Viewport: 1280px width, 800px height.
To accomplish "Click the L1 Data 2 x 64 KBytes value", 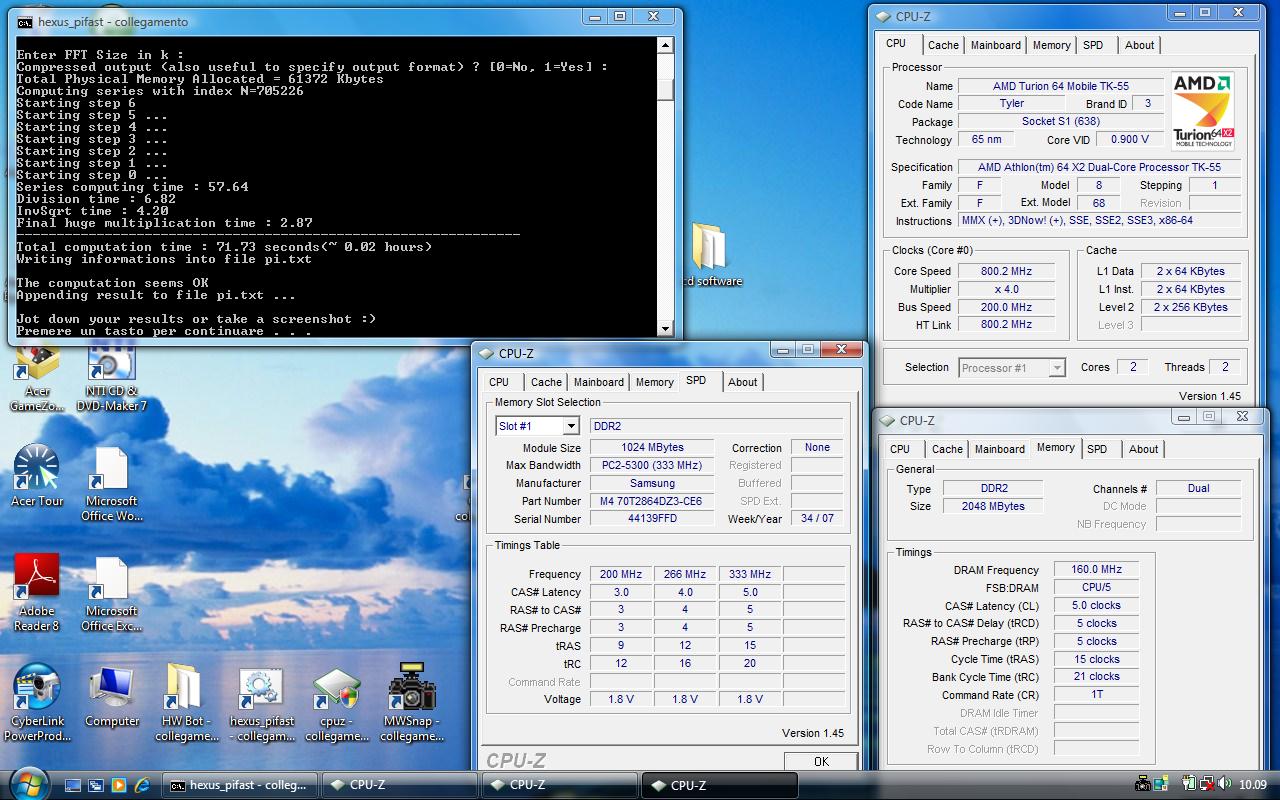I will [1190, 271].
